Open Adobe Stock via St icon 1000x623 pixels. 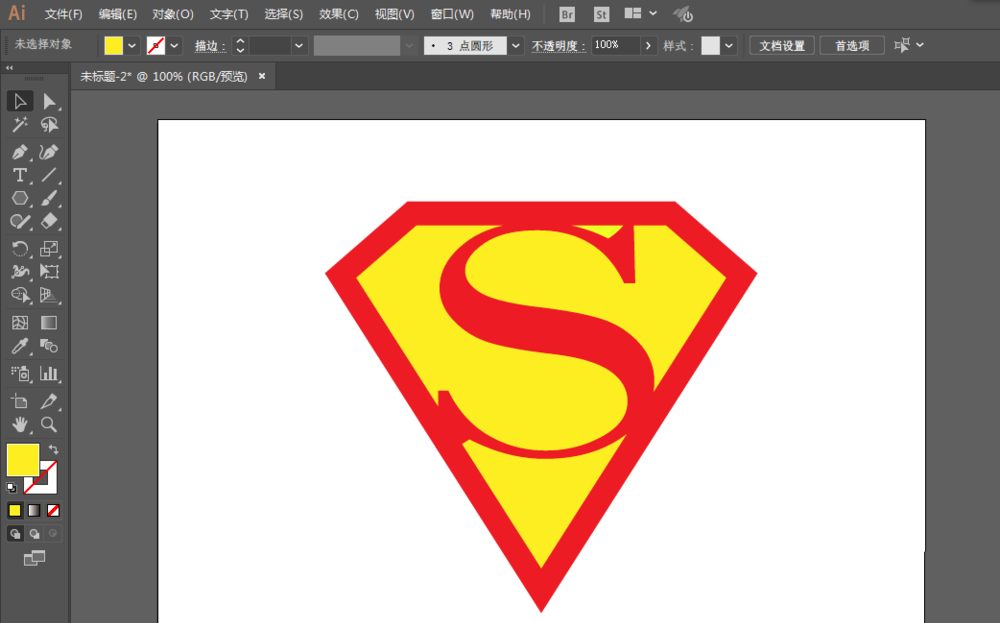coord(601,14)
